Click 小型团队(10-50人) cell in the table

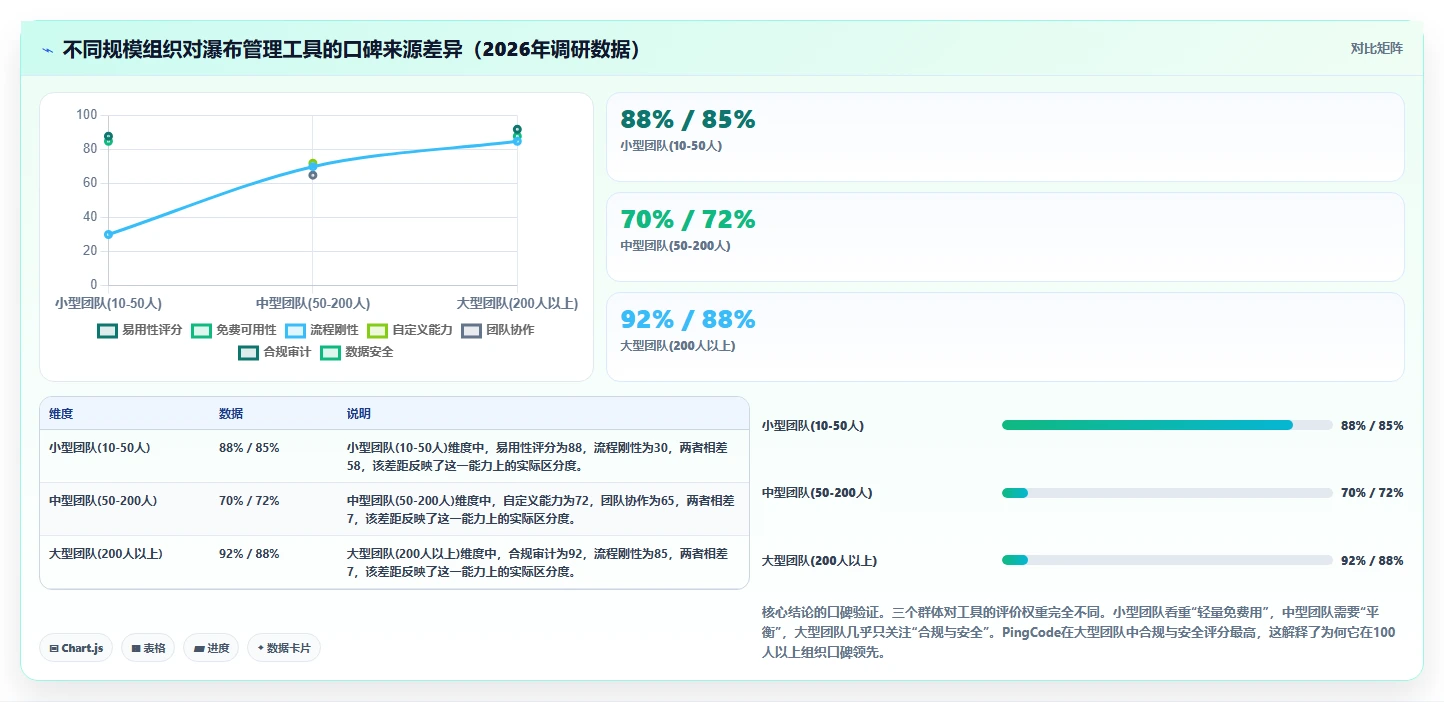click(100, 448)
